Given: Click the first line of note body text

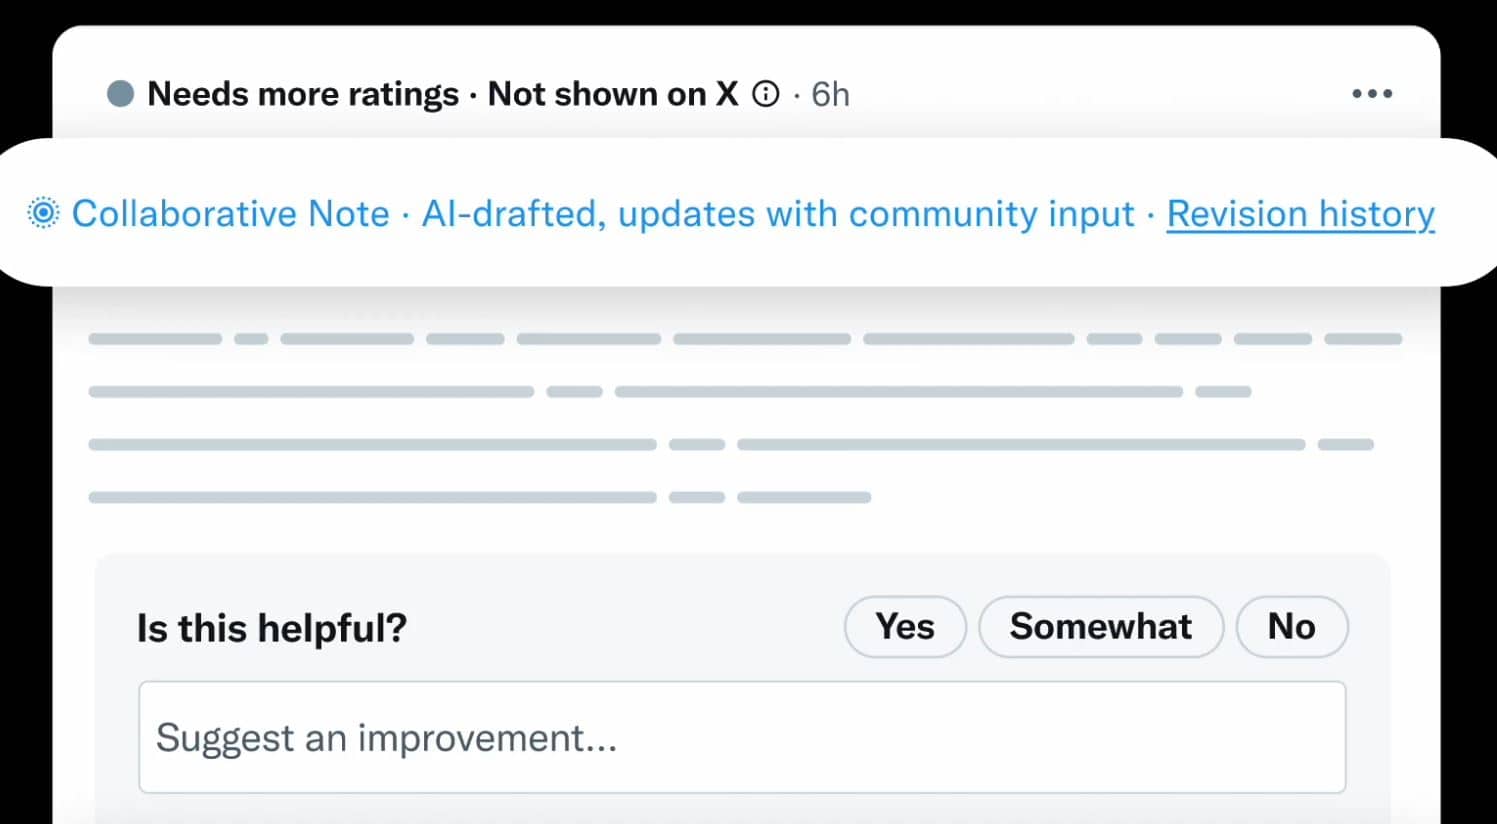Looking at the screenshot, I should coord(744,339).
